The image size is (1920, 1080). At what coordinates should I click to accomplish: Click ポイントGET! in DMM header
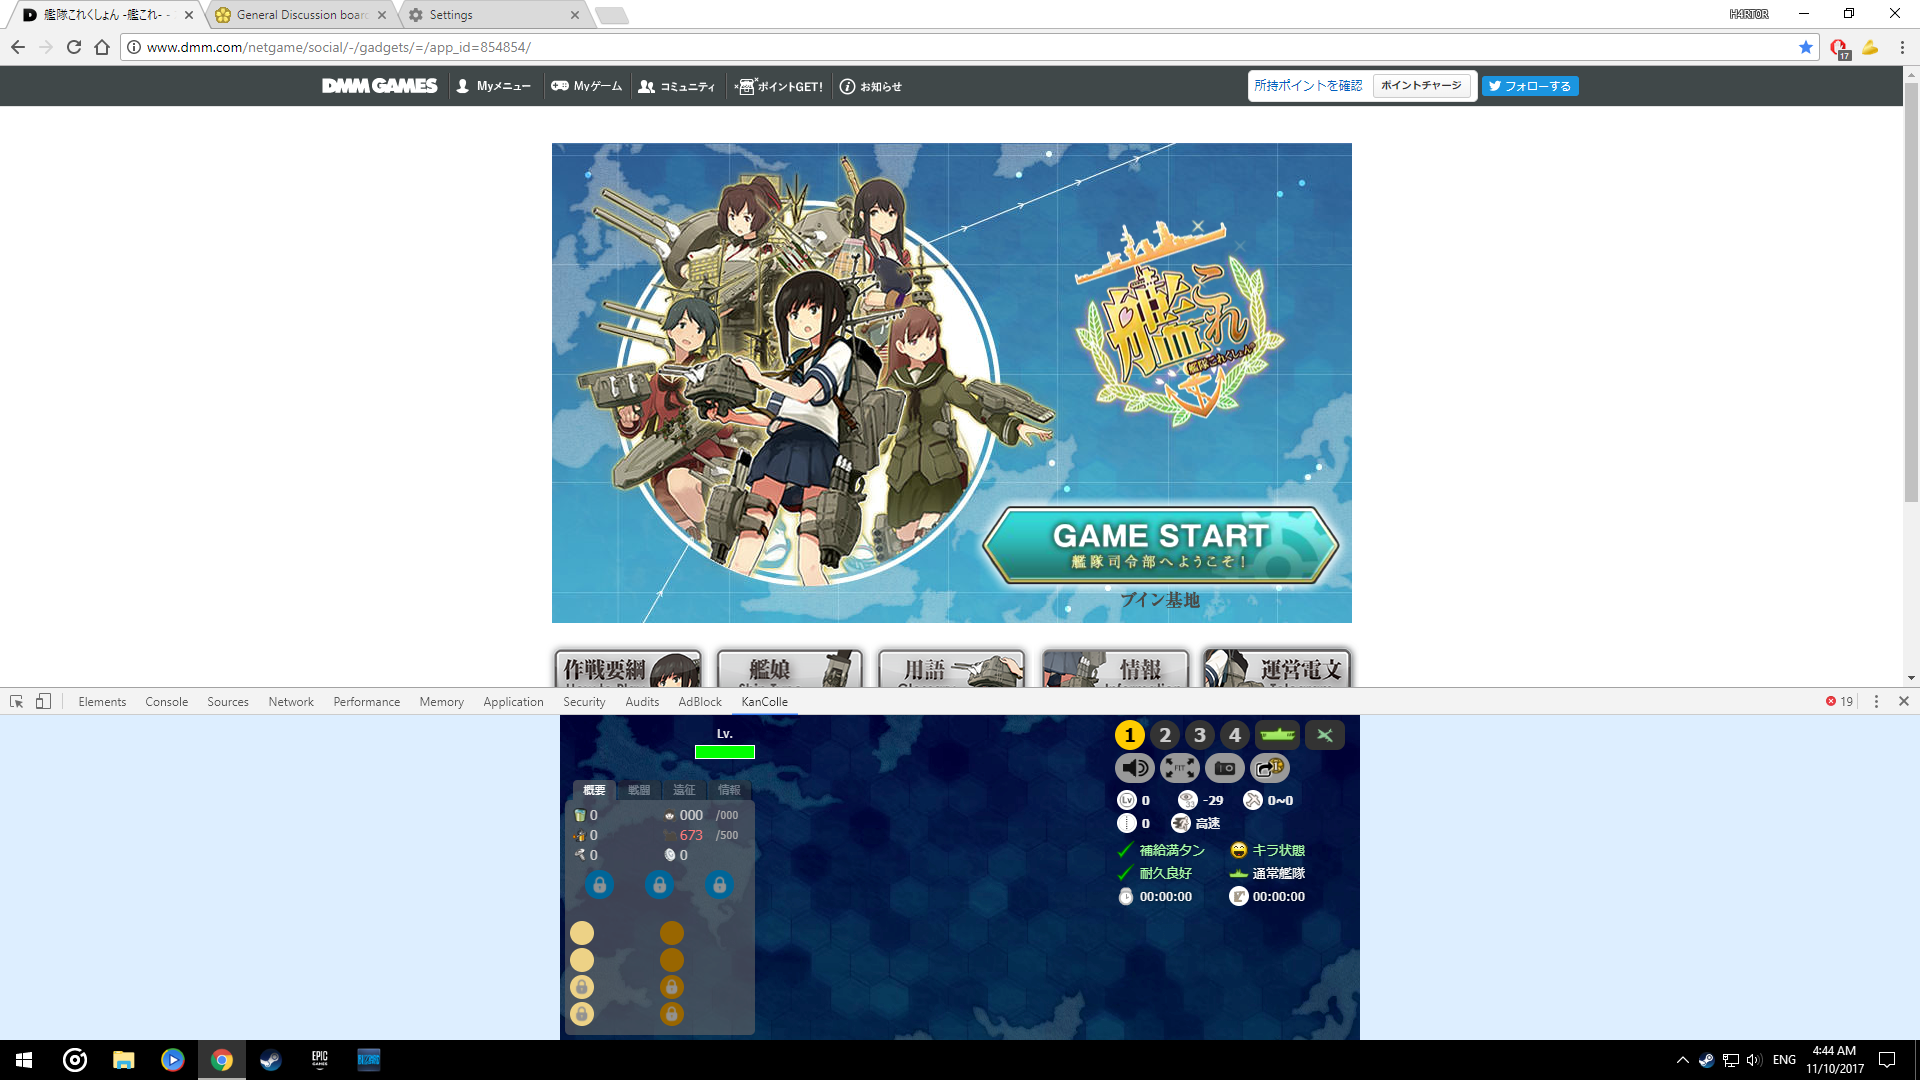[x=779, y=86]
